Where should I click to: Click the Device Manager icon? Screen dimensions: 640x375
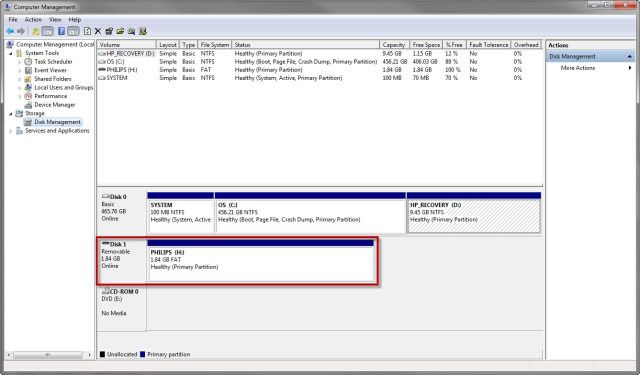point(28,105)
